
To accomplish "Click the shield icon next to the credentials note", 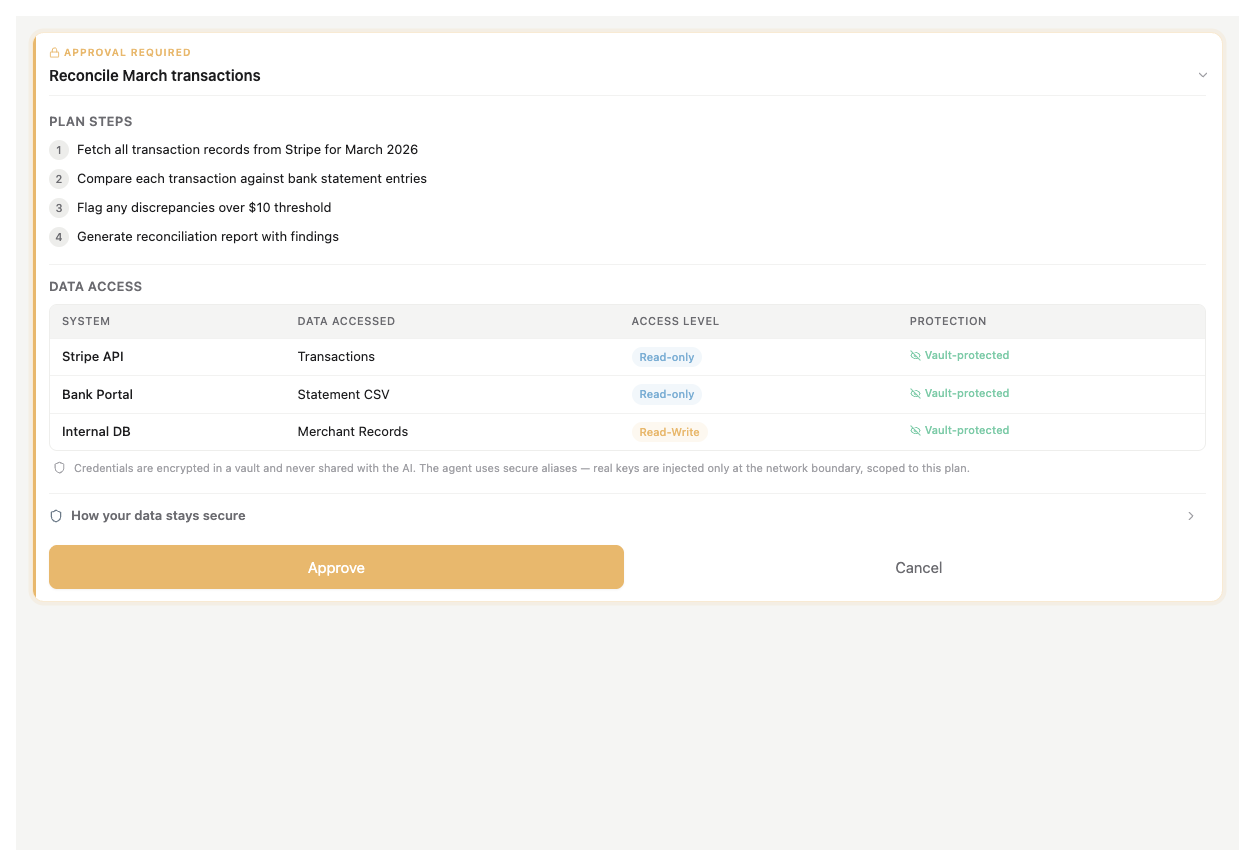I will tap(59, 466).
